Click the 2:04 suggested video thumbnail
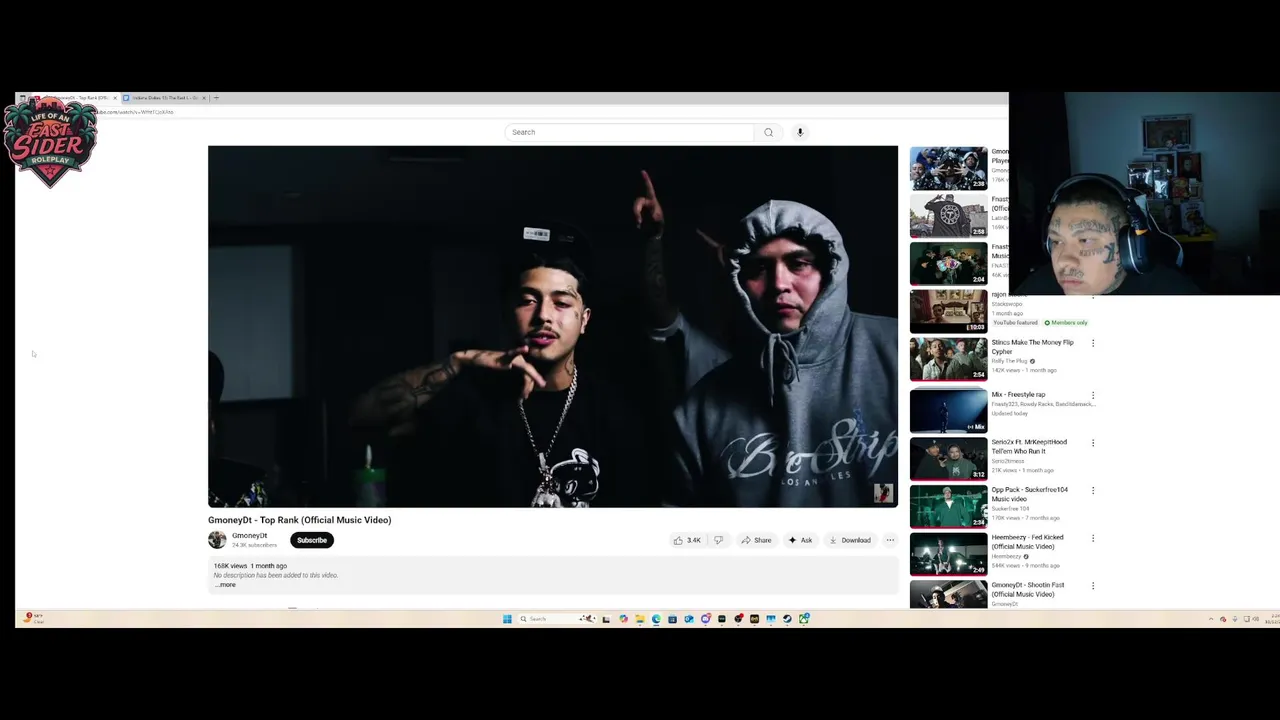The image size is (1280, 720). [948, 264]
